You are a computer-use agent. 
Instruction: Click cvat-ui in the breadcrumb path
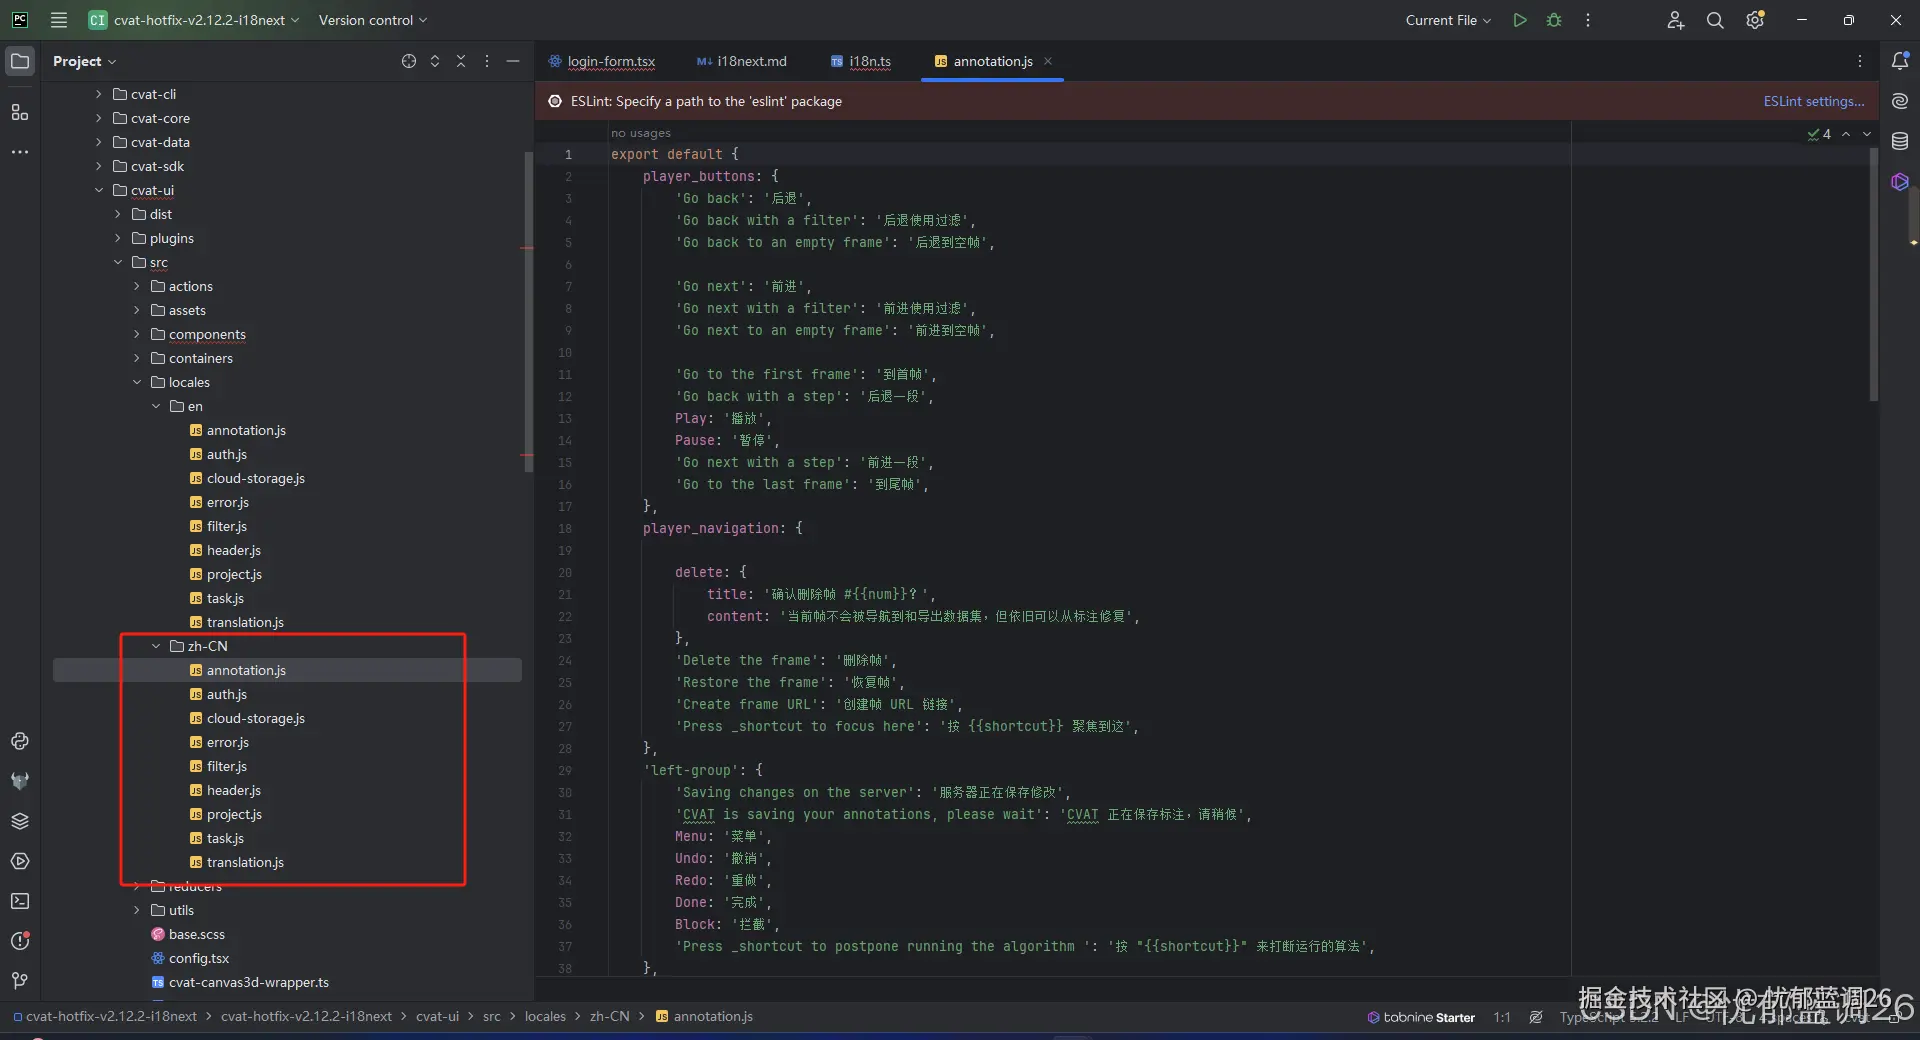tap(437, 1016)
